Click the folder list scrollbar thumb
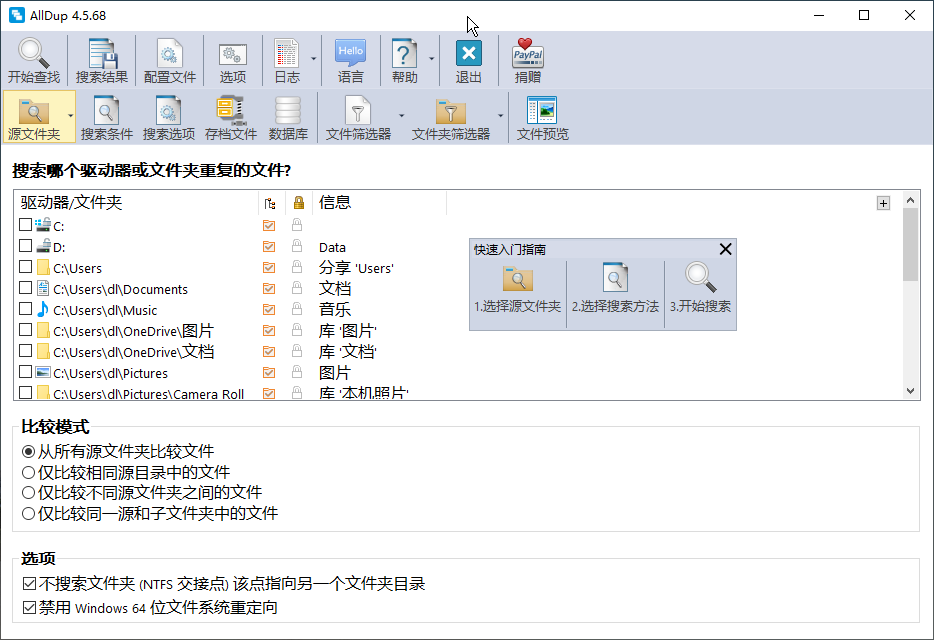934x640 pixels. point(910,244)
